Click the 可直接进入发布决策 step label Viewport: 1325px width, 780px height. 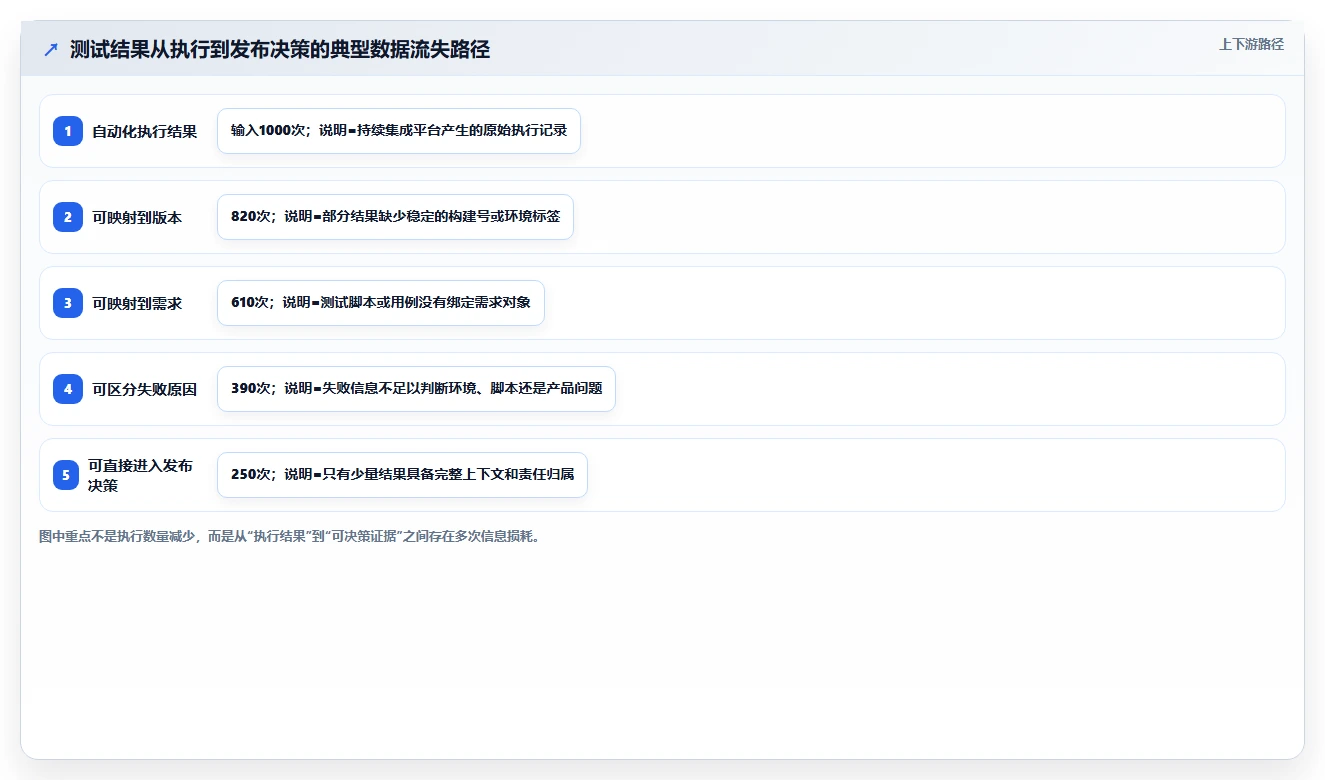pyautogui.click(x=141, y=475)
